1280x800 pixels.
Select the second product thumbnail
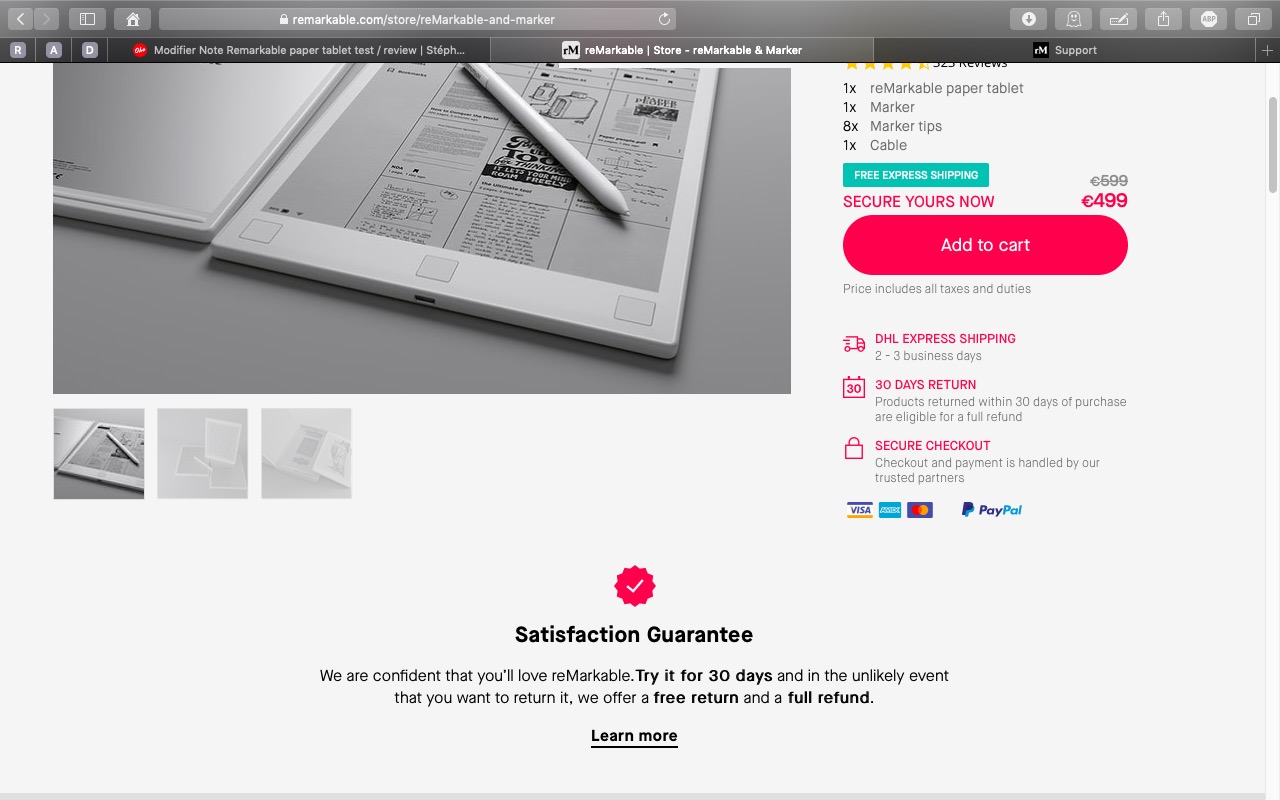click(x=202, y=453)
